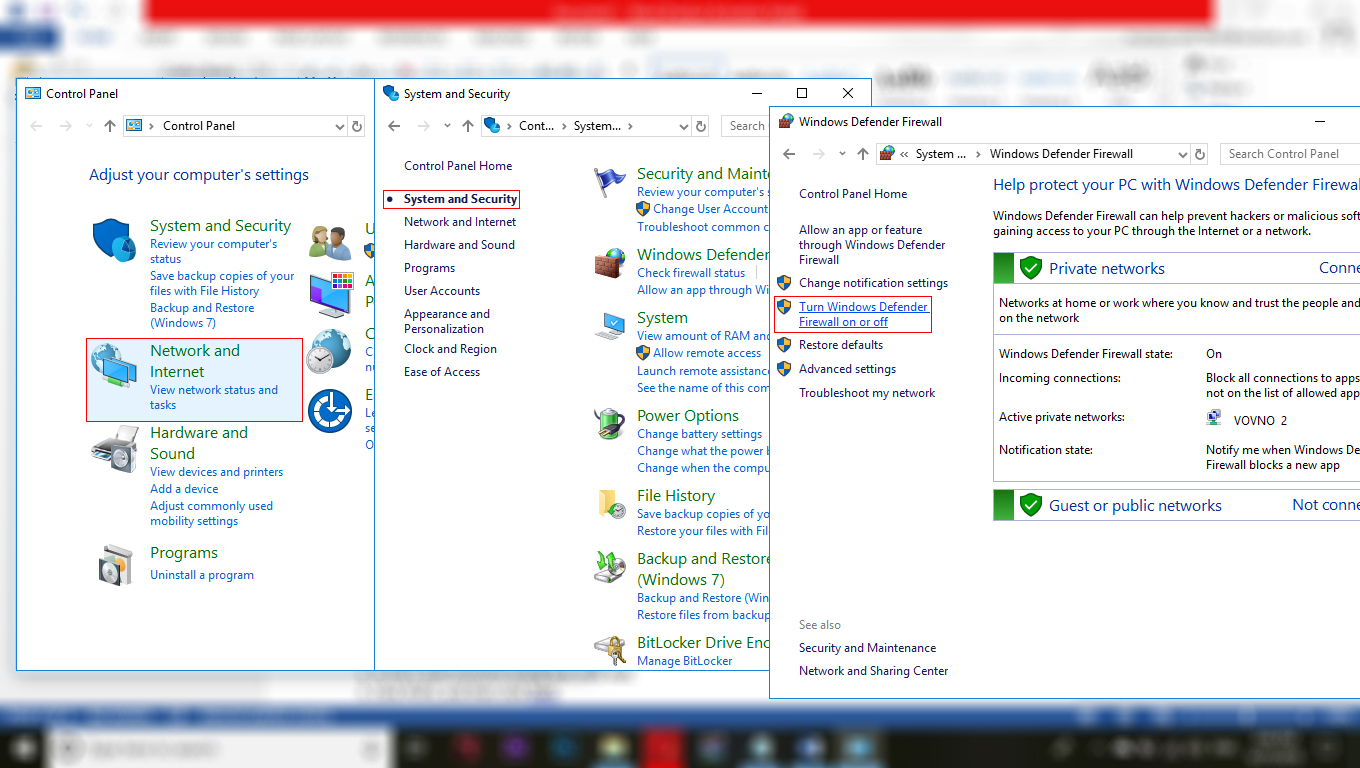Click Check firewall status link
The image size is (1360, 768).
pos(691,273)
